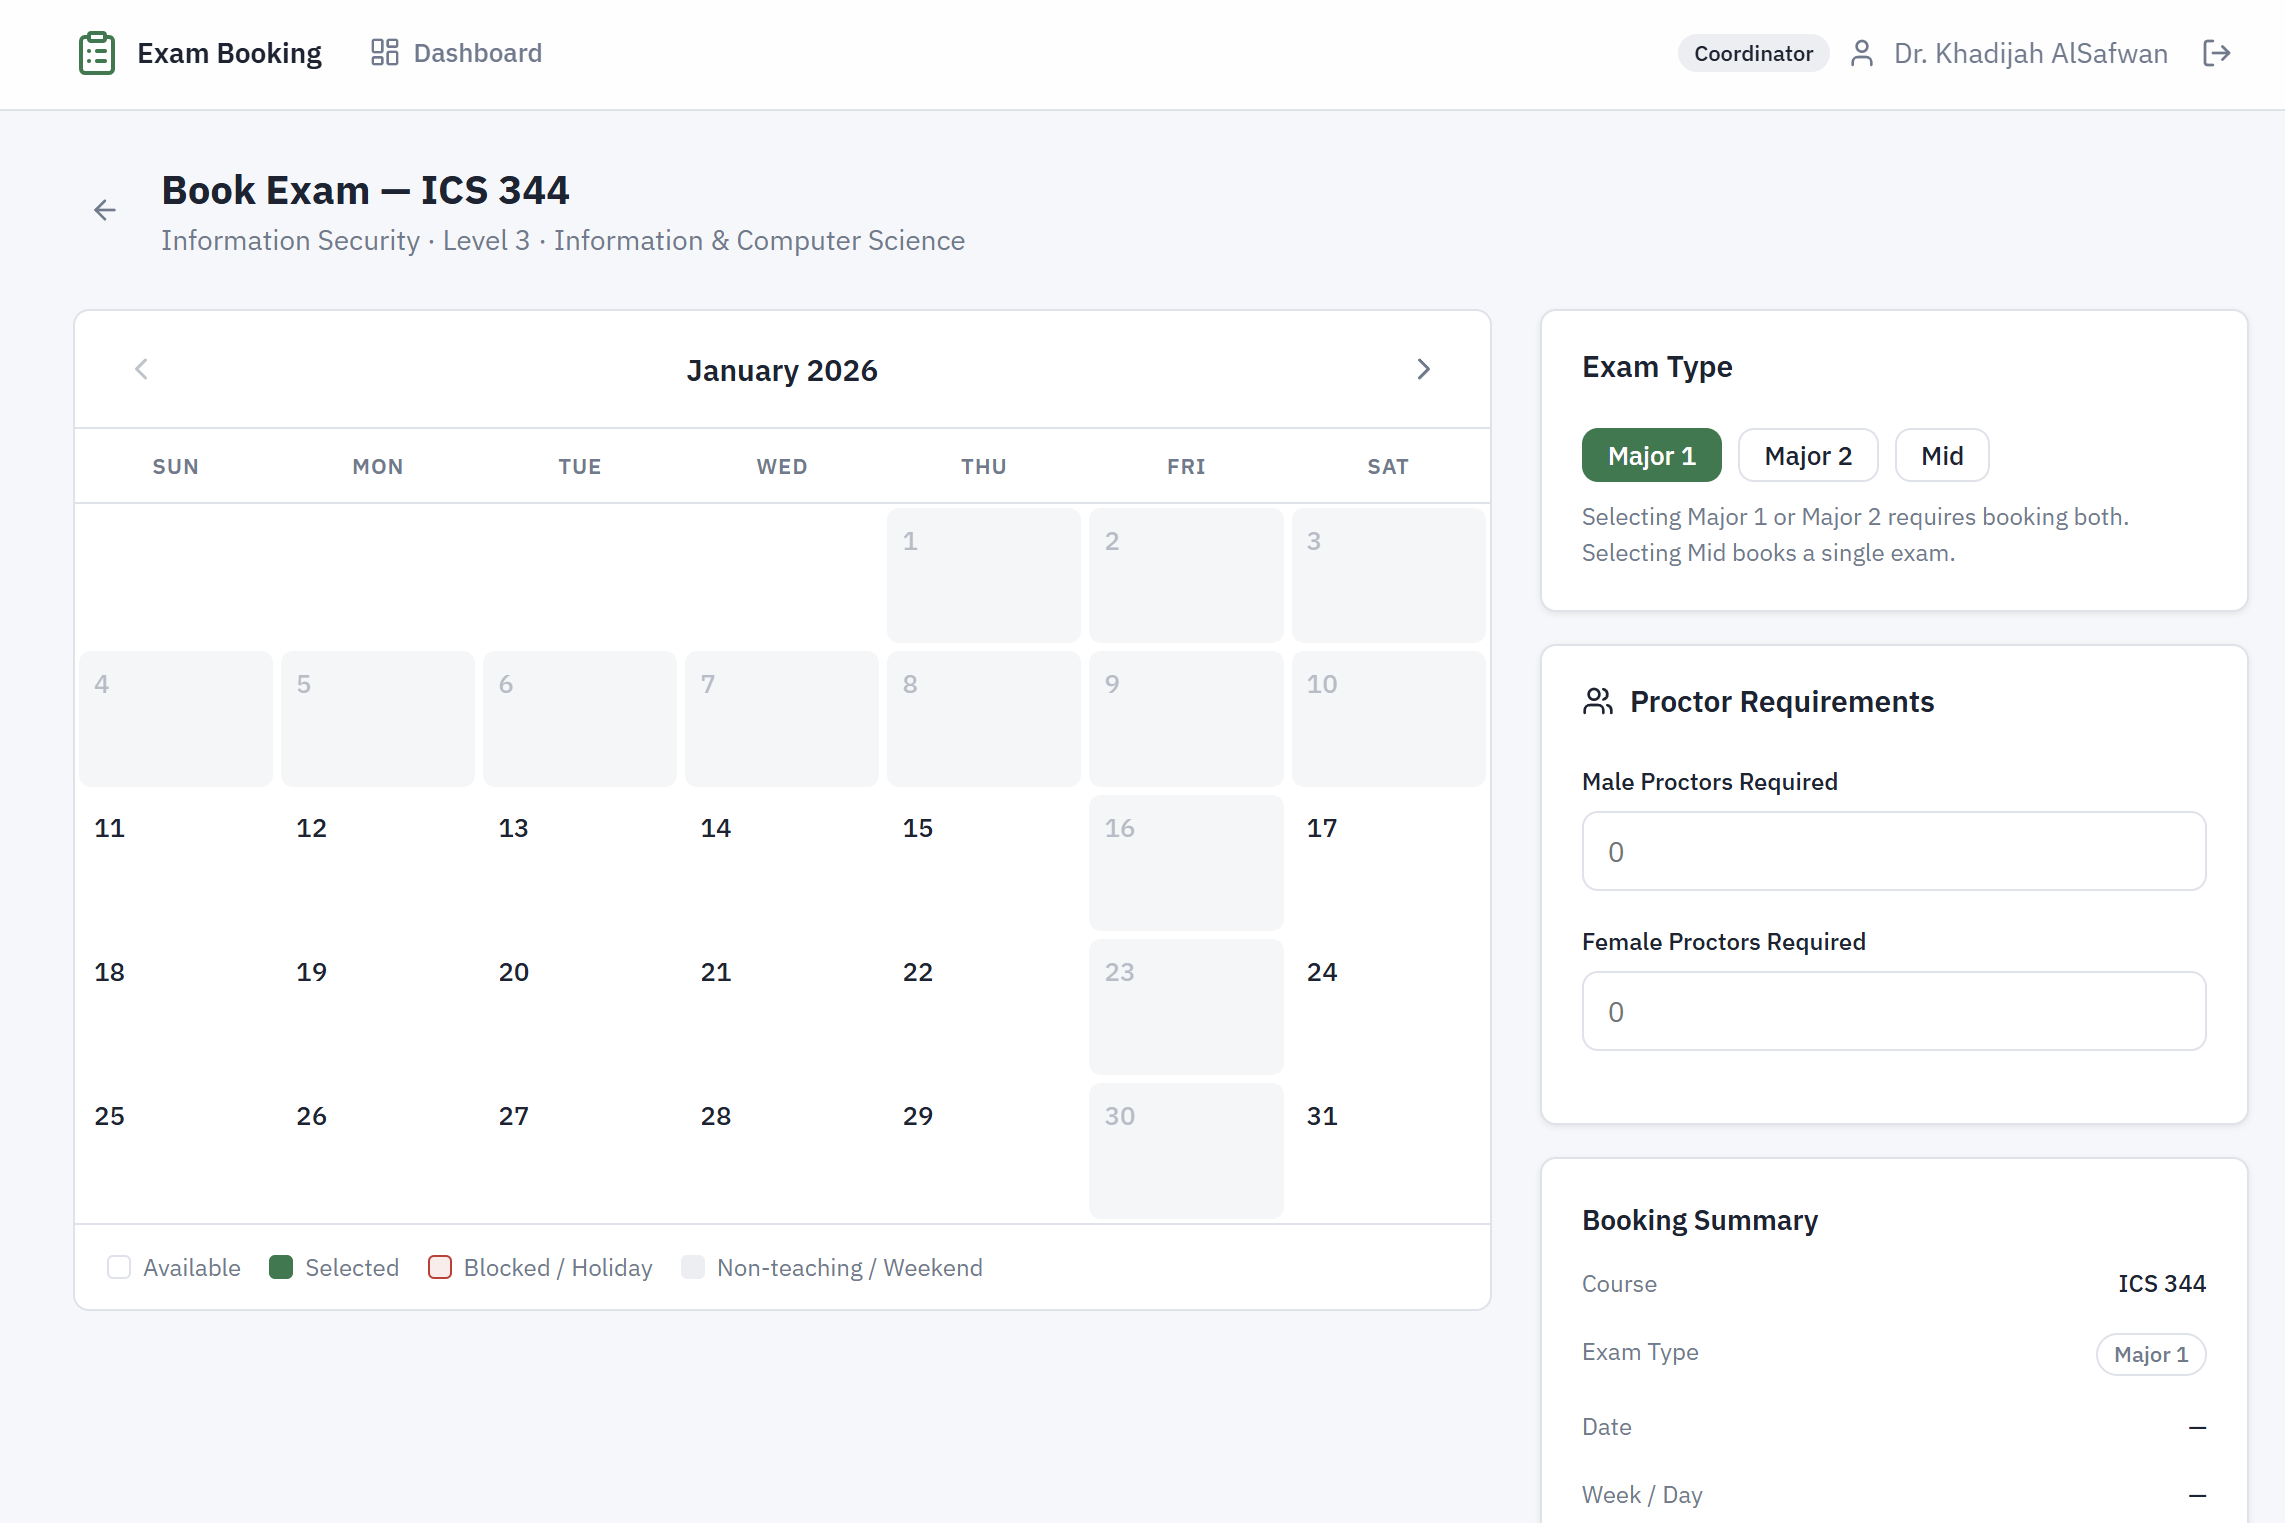Click the Dashboard grid icon
Screen dimensions: 2285x1523
tap(384, 52)
